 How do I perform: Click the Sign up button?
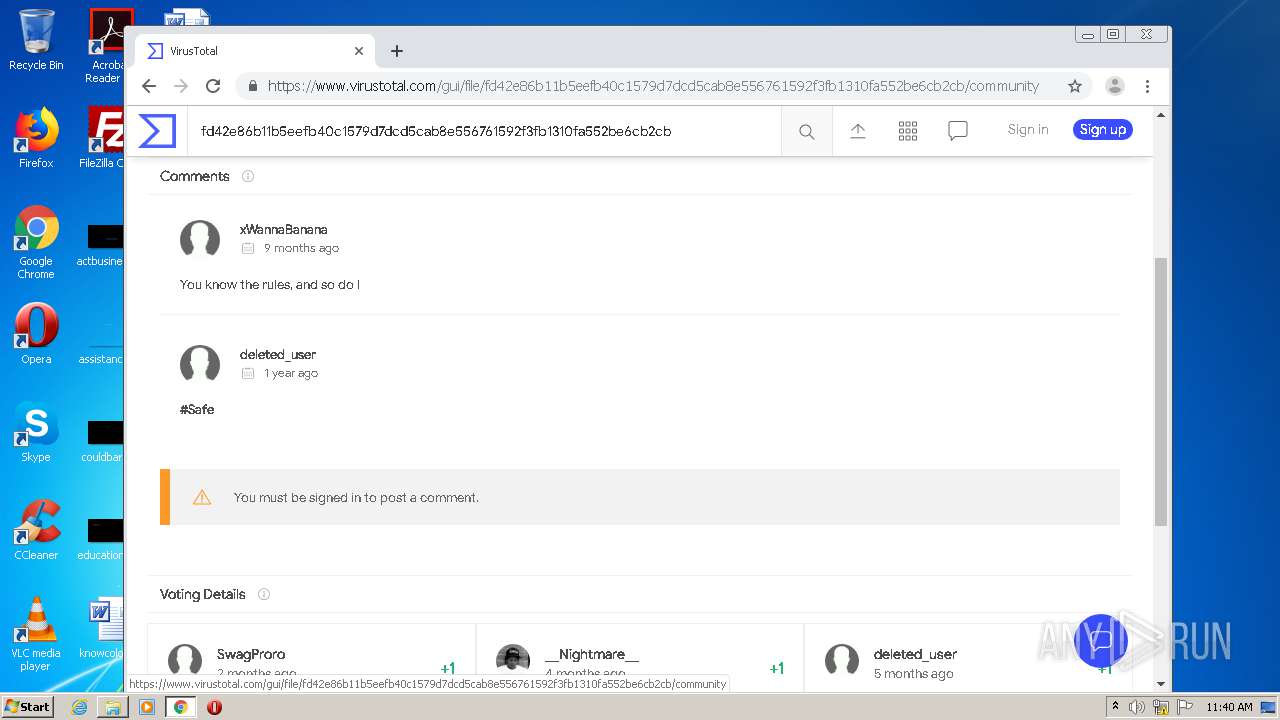tap(1103, 129)
